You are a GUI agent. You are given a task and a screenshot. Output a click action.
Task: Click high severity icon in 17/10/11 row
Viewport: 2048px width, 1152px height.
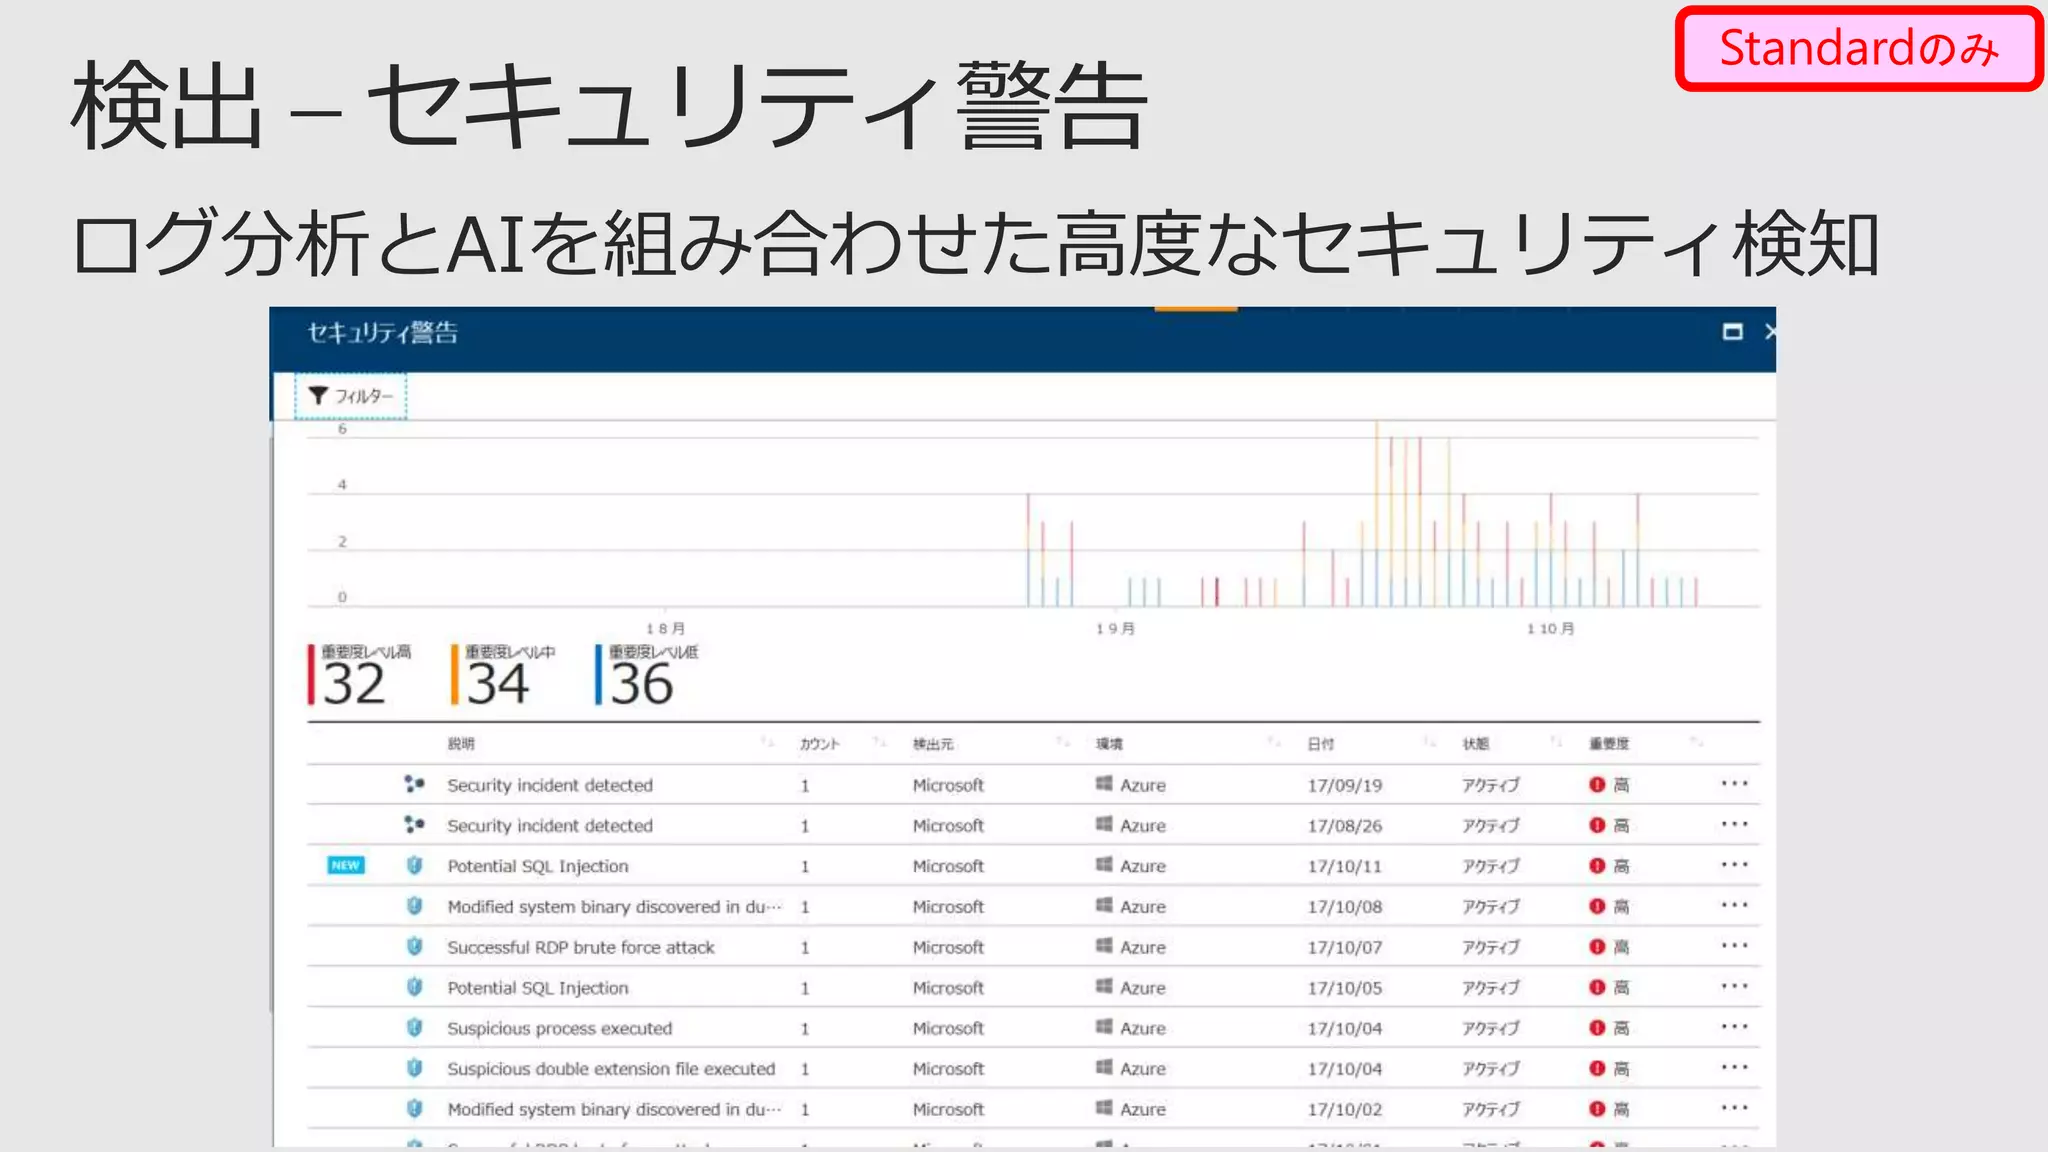point(1597,866)
